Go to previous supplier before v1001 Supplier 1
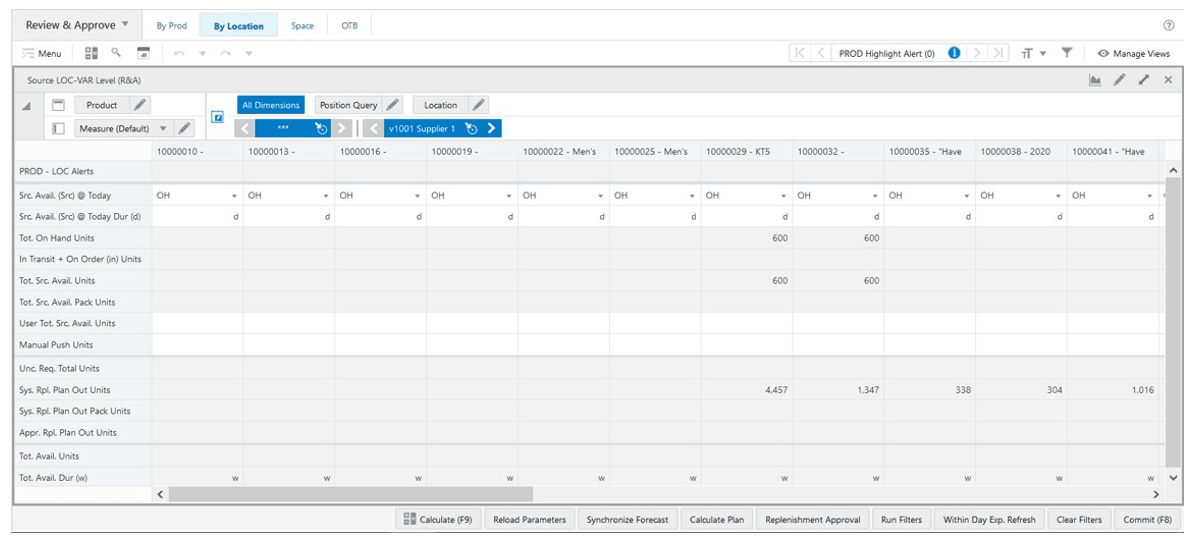Image resolution: width=1197 pixels, height=544 pixels. point(374,128)
